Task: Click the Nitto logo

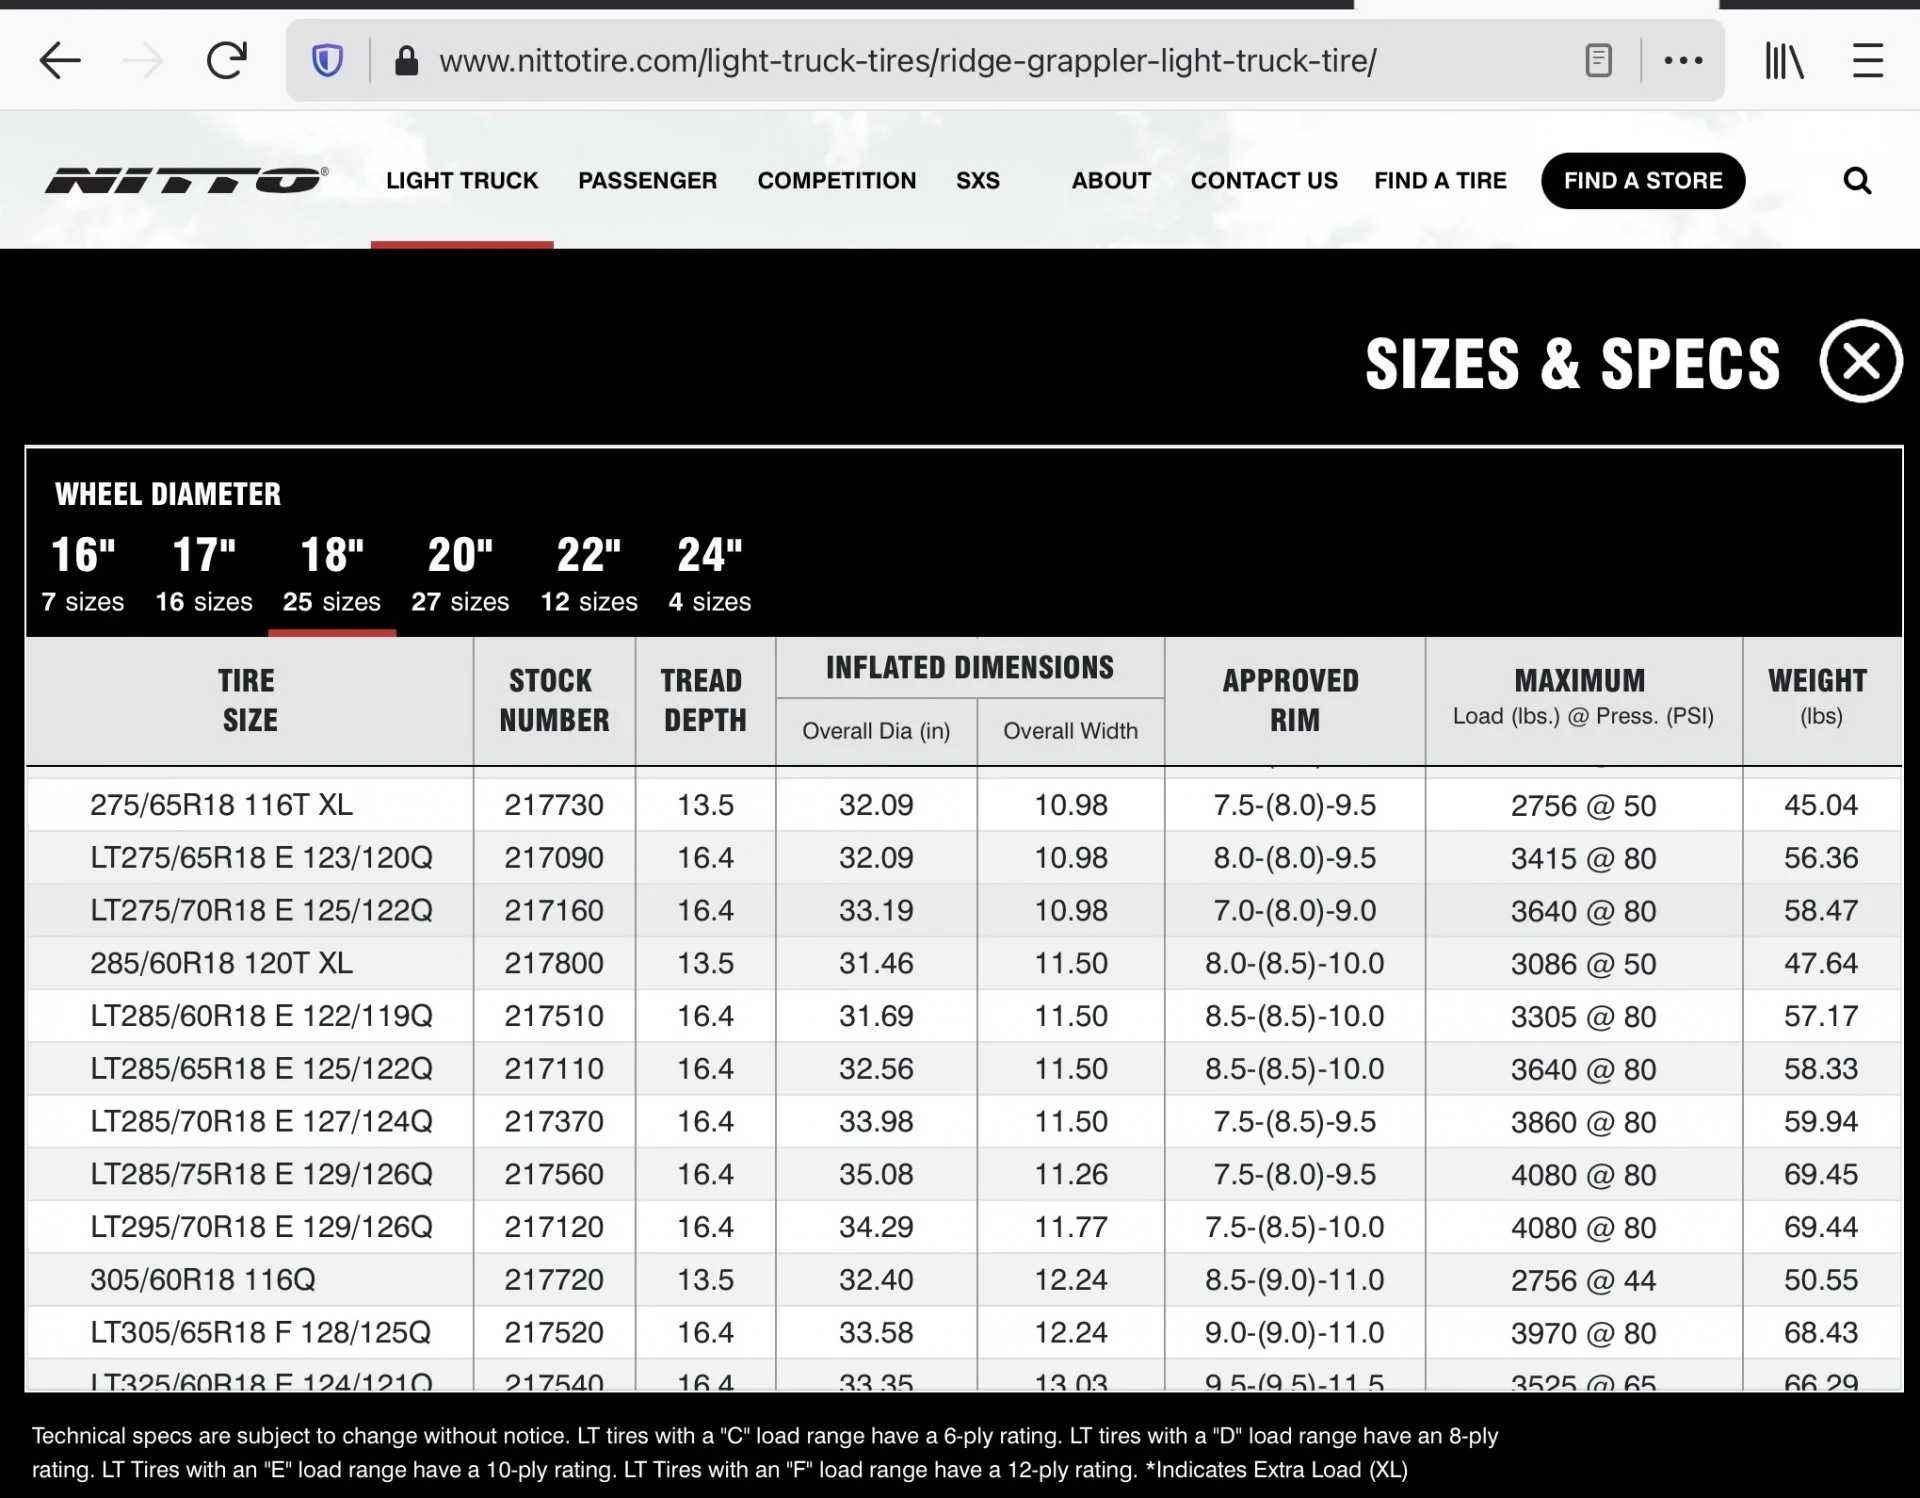Action: 186,180
